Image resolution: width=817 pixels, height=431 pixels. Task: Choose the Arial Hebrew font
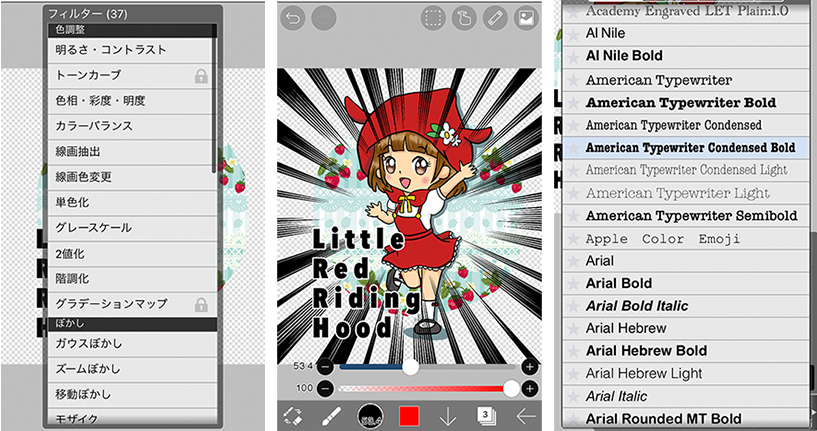[x=686, y=328]
